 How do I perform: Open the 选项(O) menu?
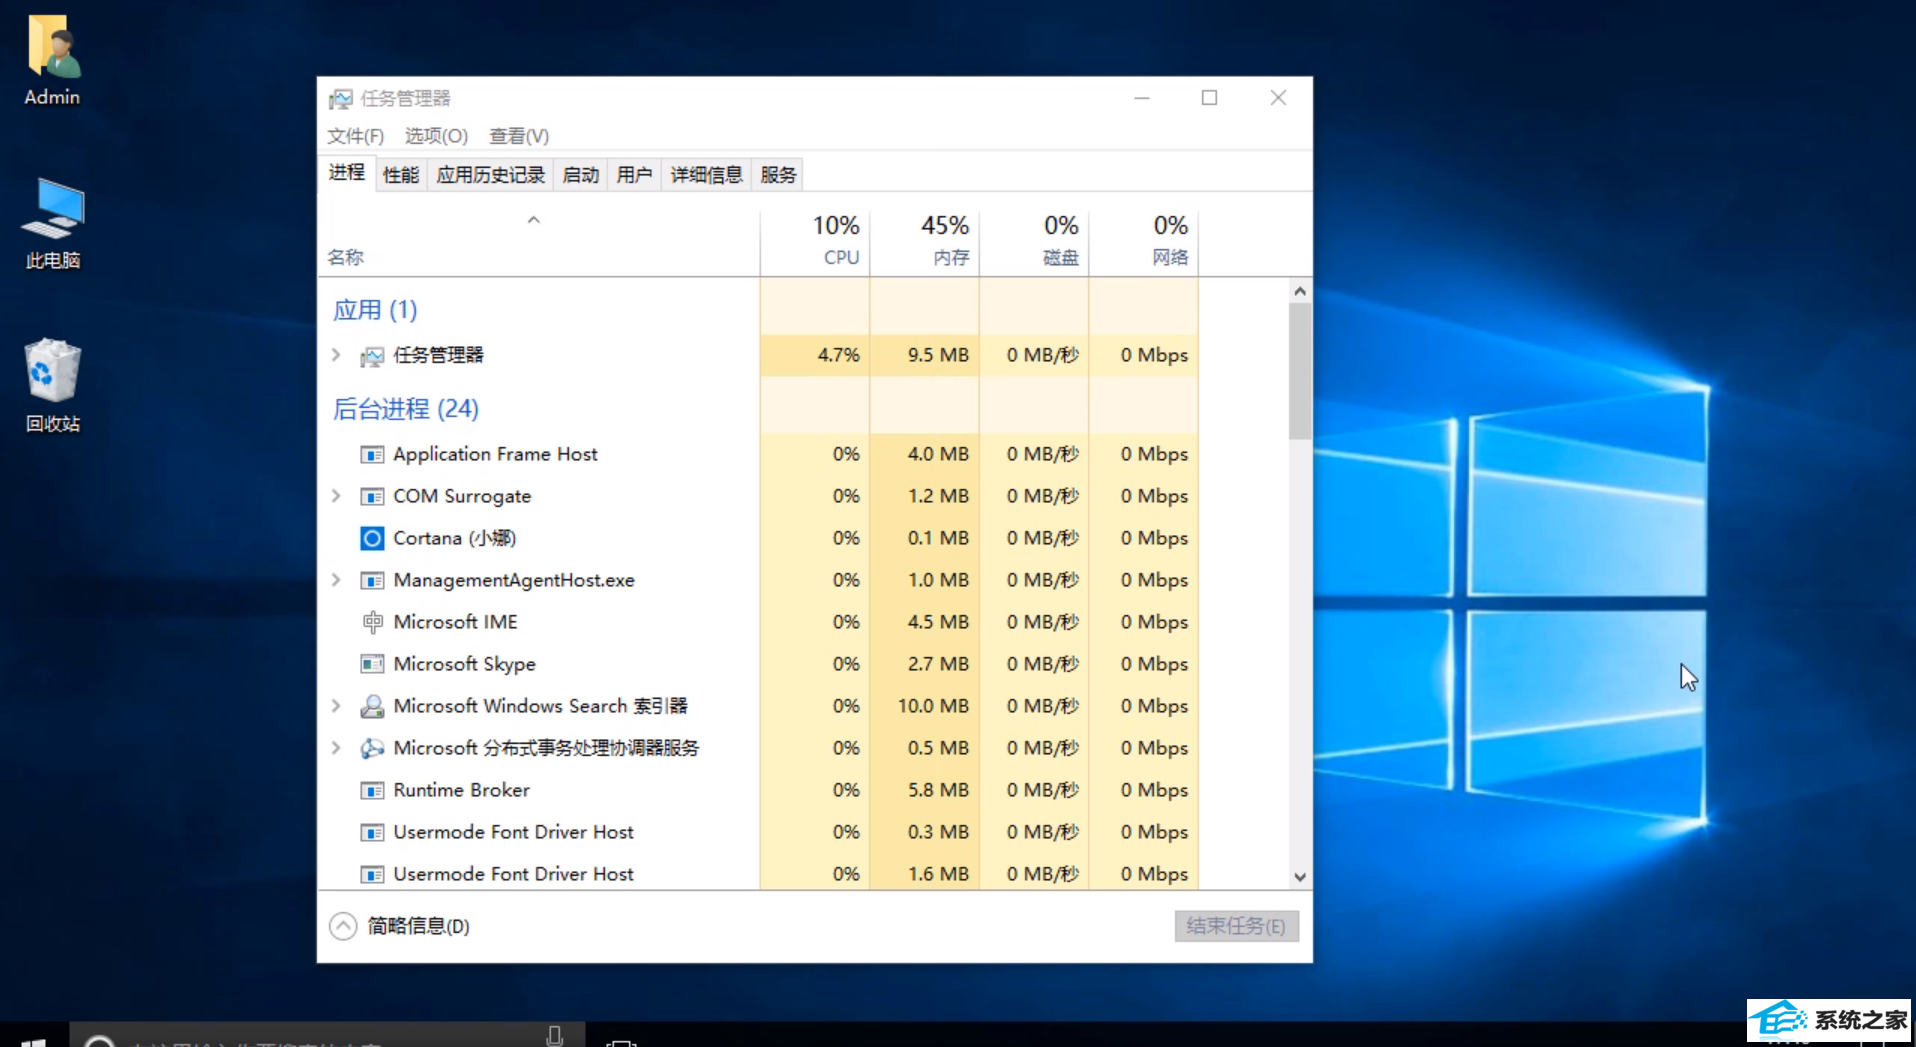[x=436, y=136]
